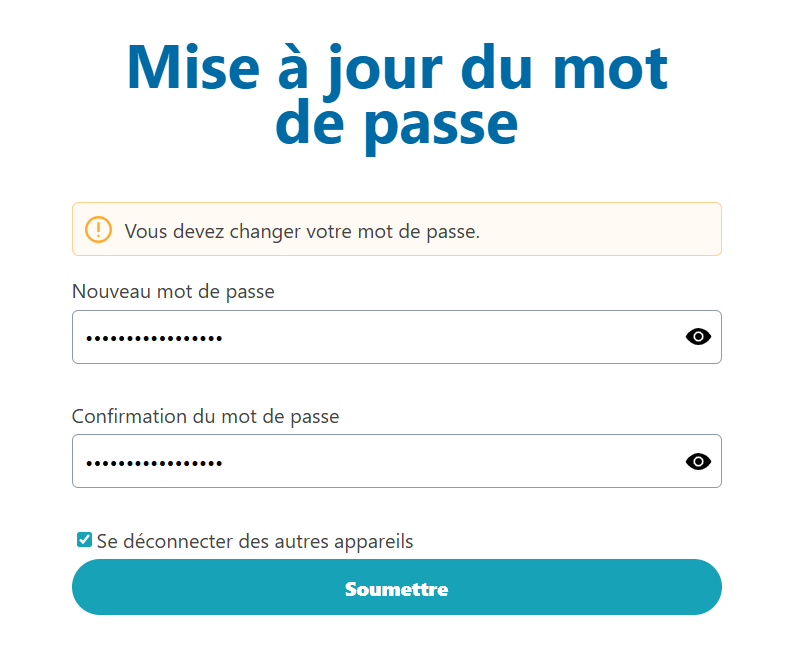The width and height of the screenshot is (812, 654).
Task: Click the "Confirmation du mot de passe" field label
Action: click(205, 416)
